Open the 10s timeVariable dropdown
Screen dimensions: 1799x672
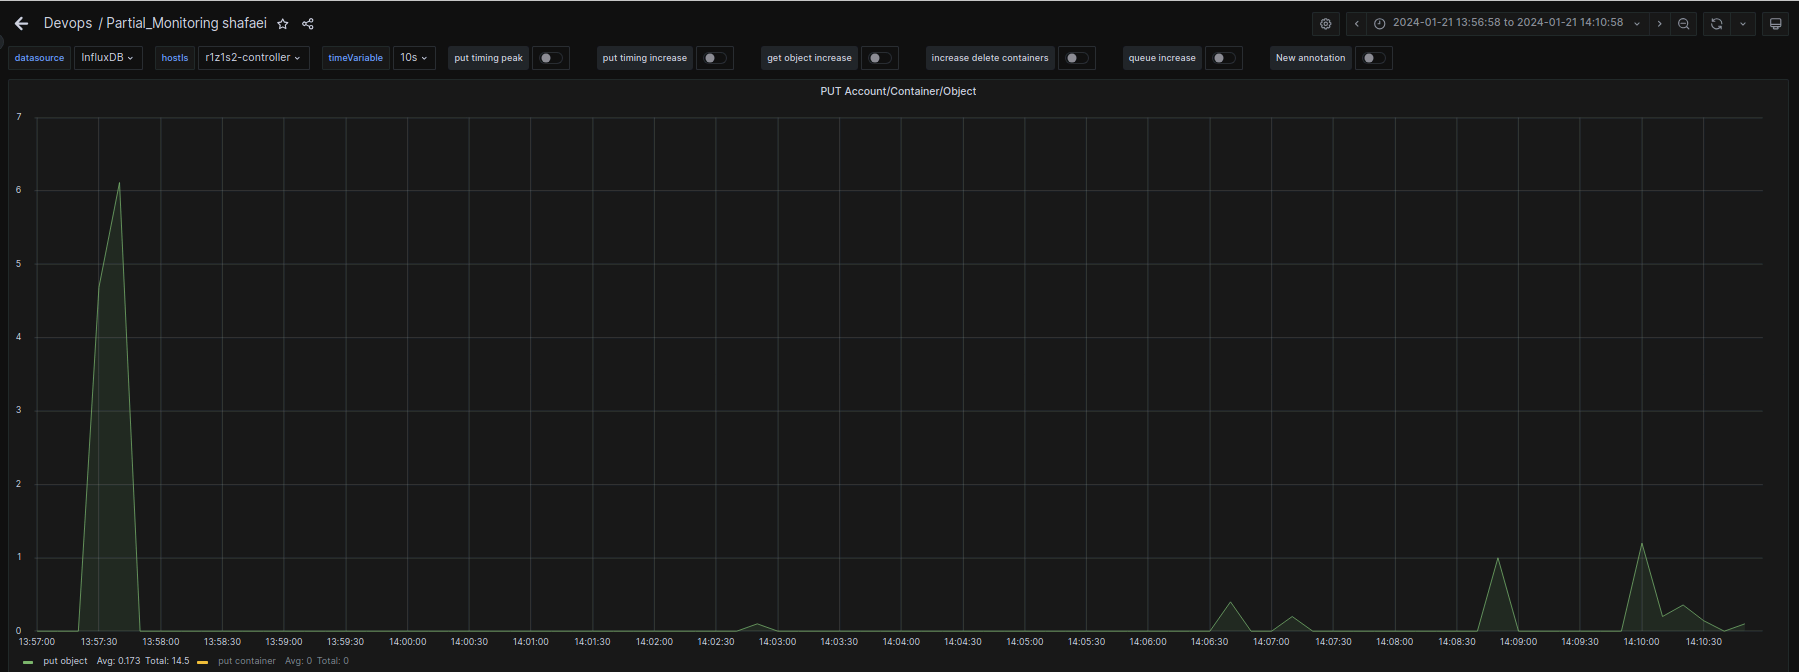tap(413, 58)
